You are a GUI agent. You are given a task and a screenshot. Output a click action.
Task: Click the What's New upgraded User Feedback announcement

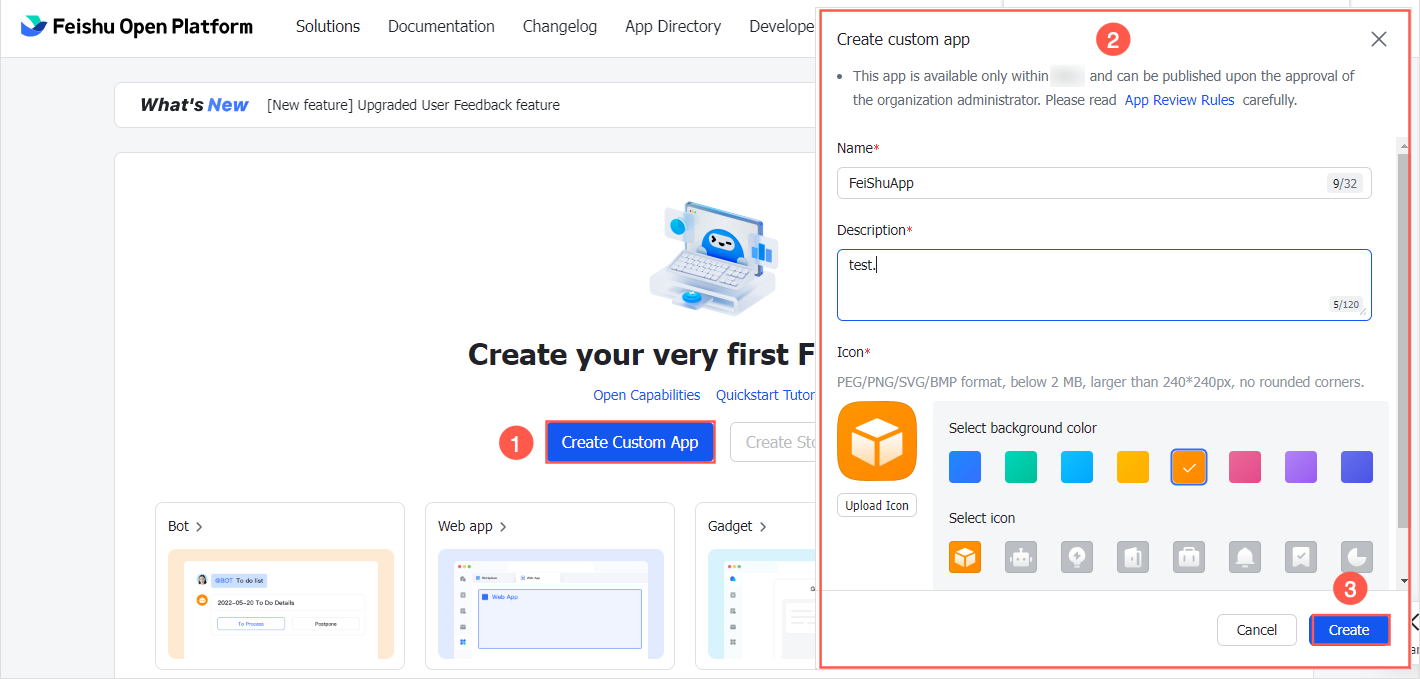point(413,105)
